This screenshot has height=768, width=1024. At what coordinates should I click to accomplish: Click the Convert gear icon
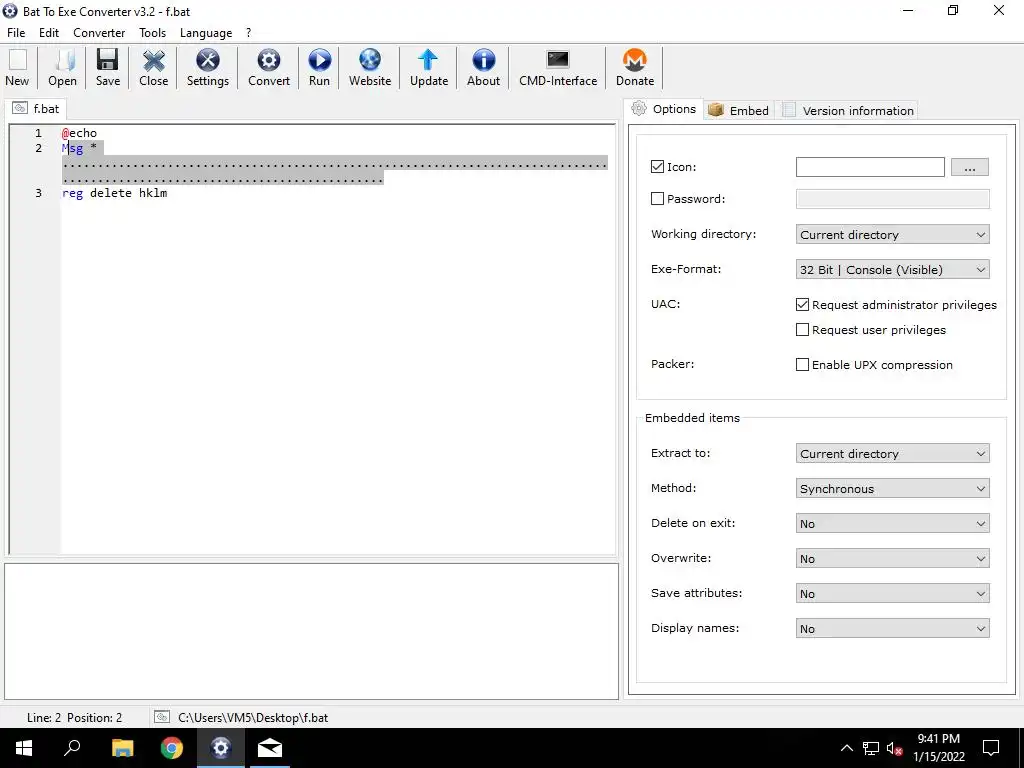pos(268,60)
